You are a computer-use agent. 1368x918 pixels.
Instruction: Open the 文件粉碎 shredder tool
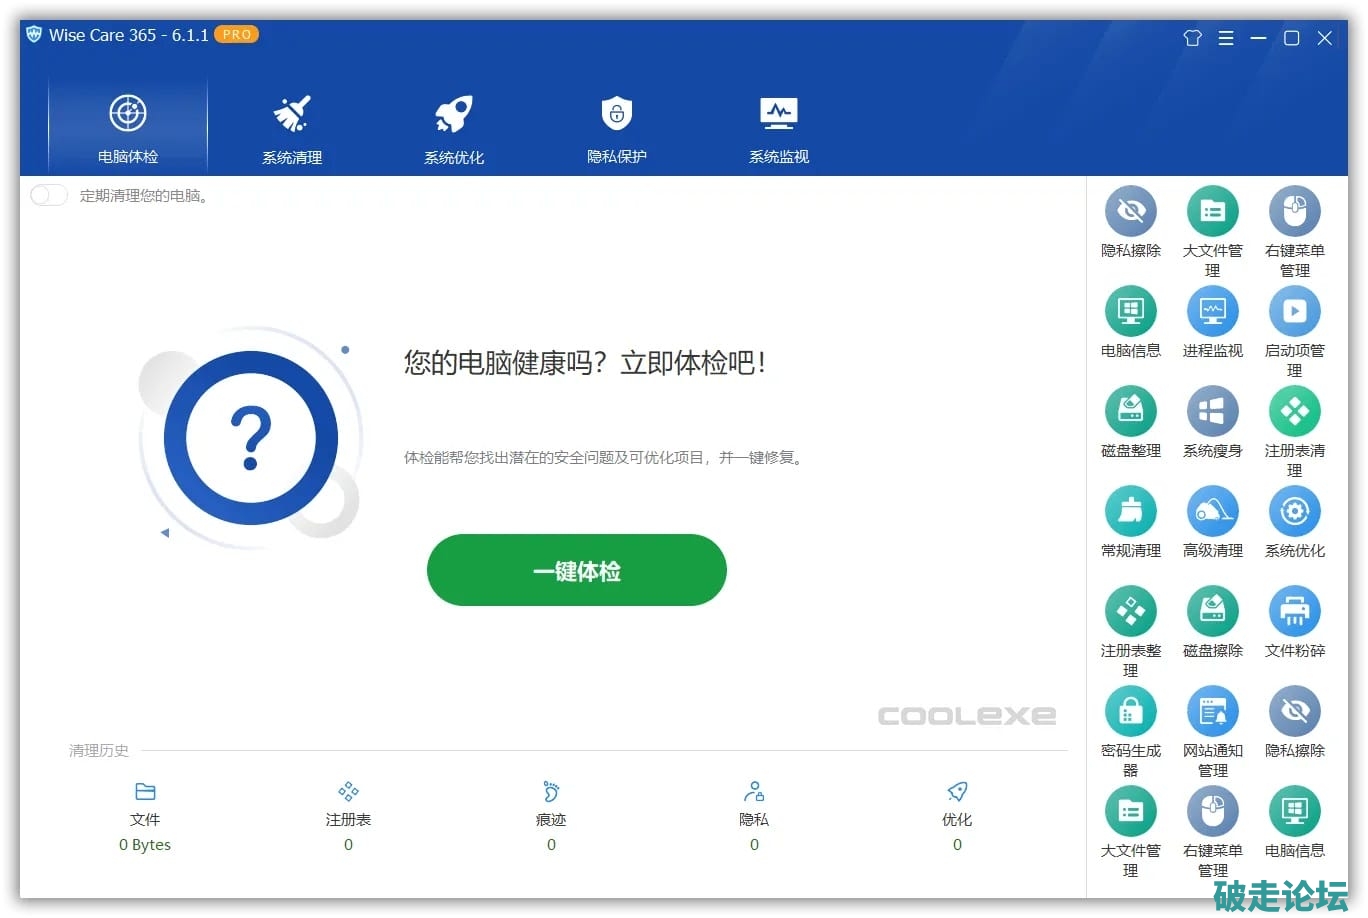pyautogui.click(x=1294, y=612)
